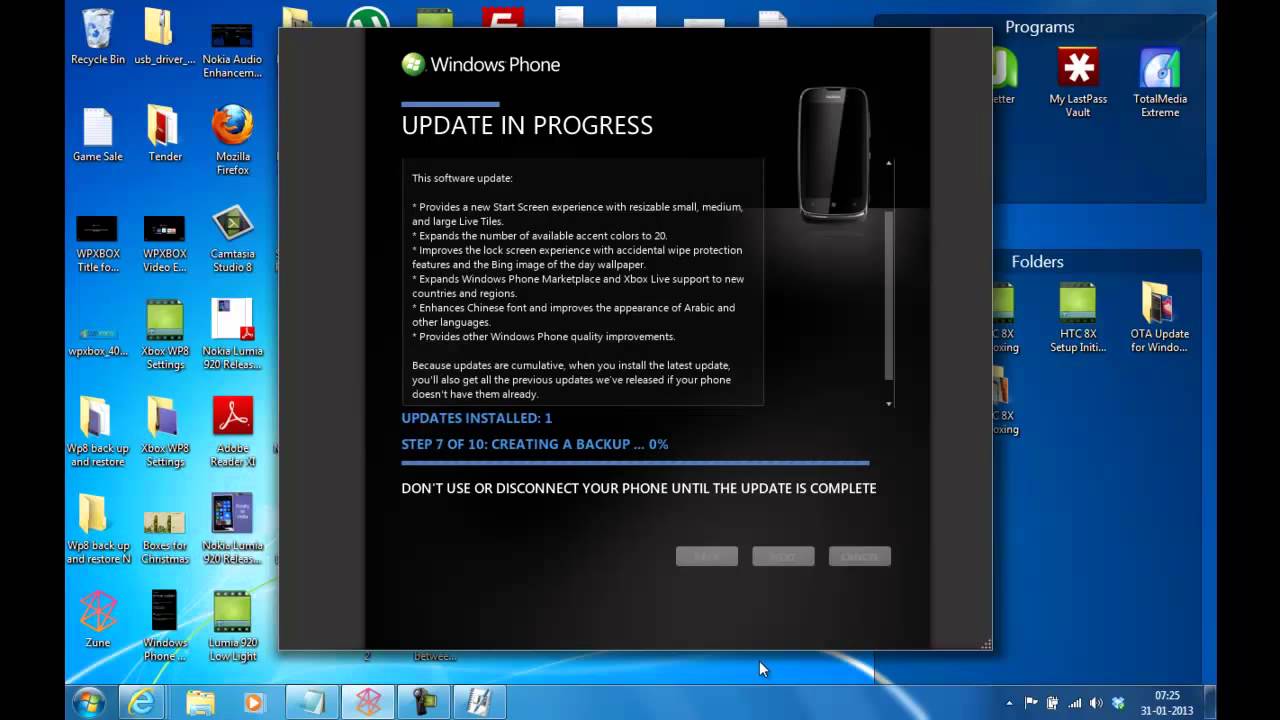Select the Game Sale document icon
Screen dimensions: 1280x720
click(98, 134)
